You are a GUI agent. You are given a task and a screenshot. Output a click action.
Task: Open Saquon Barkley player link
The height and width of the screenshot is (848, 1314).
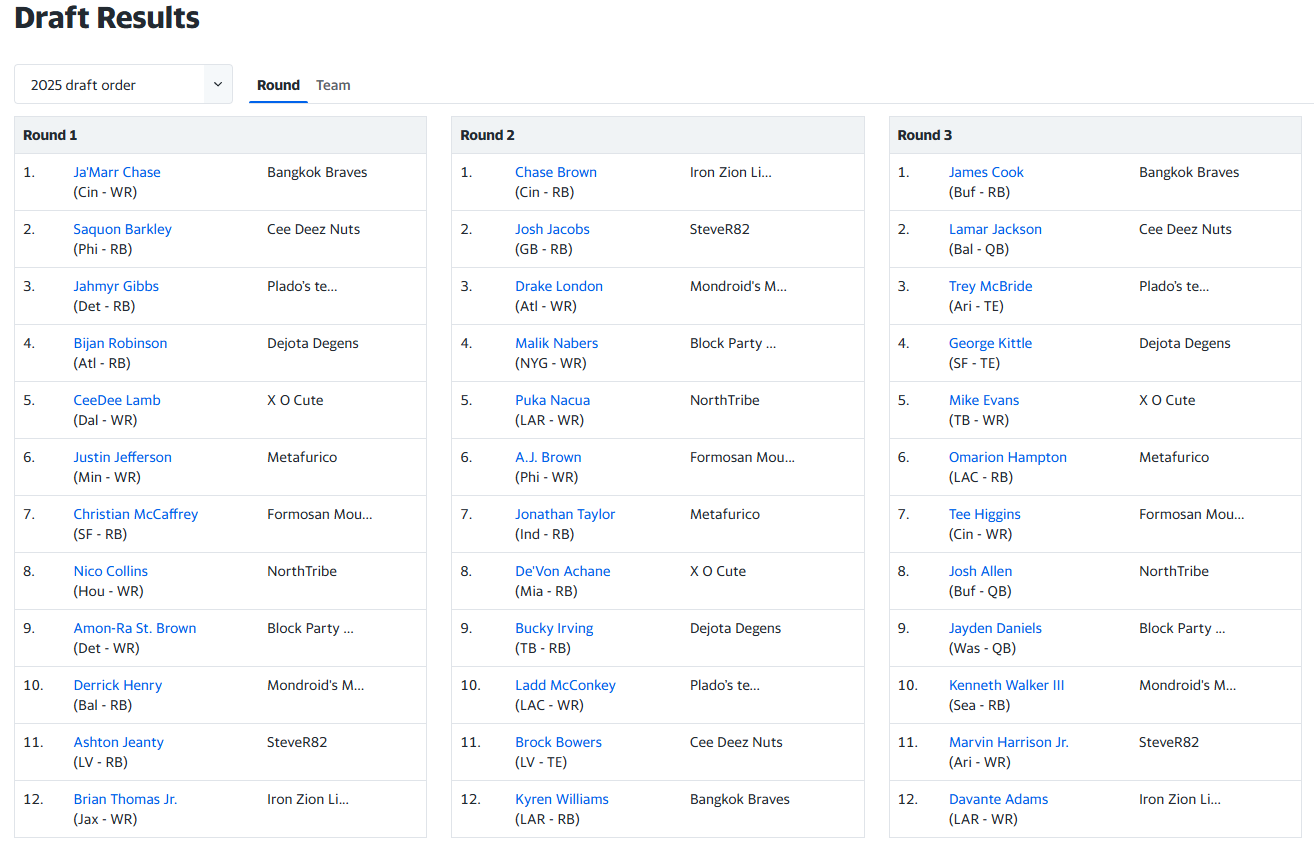[122, 229]
